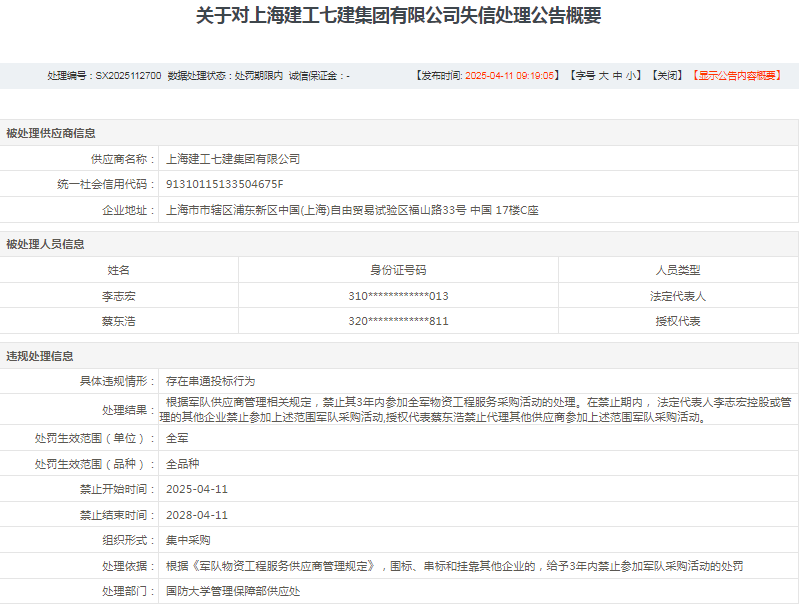Set font size to medium (中)
Screen dimensions: 799x607
617,76
